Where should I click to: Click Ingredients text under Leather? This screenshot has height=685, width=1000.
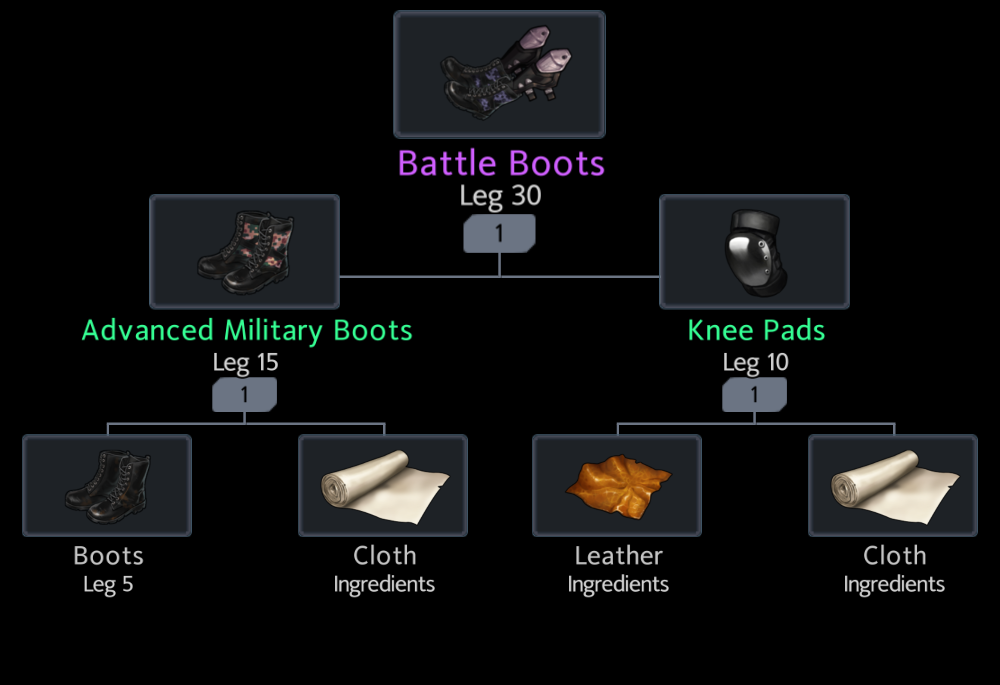pyautogui.click(x=618, y=584)
